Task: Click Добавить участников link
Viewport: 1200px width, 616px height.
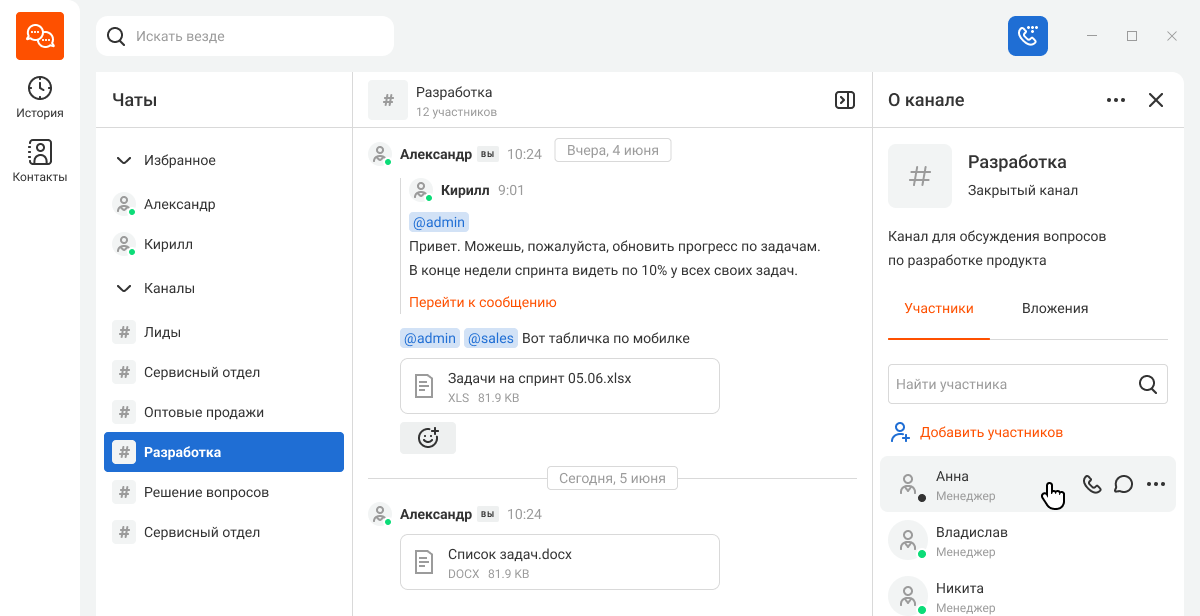Action: pos(991,432)
